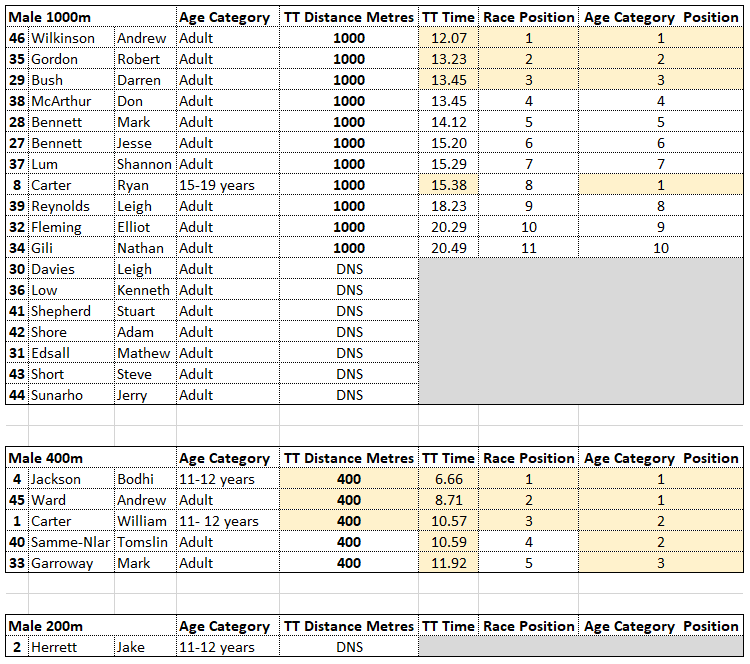Click the '11- 12 years' cell for William Carter
The width and height of the screenshot is (750, 664).
click(219, 521)
